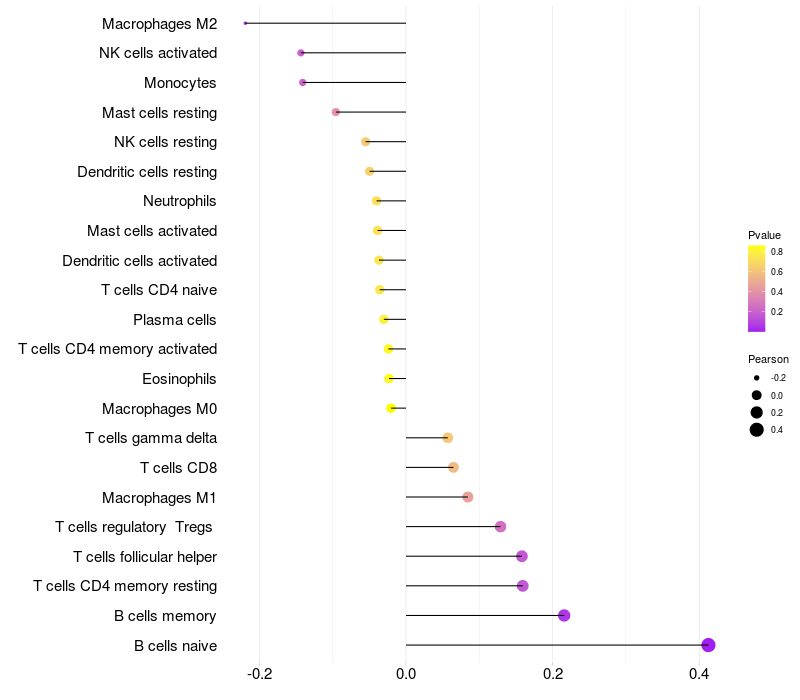Image resolution: width=800 pixels, height=700 pixels.
Task: Click the T cells regulatory Tregs dot
Action: coord(501,527)
